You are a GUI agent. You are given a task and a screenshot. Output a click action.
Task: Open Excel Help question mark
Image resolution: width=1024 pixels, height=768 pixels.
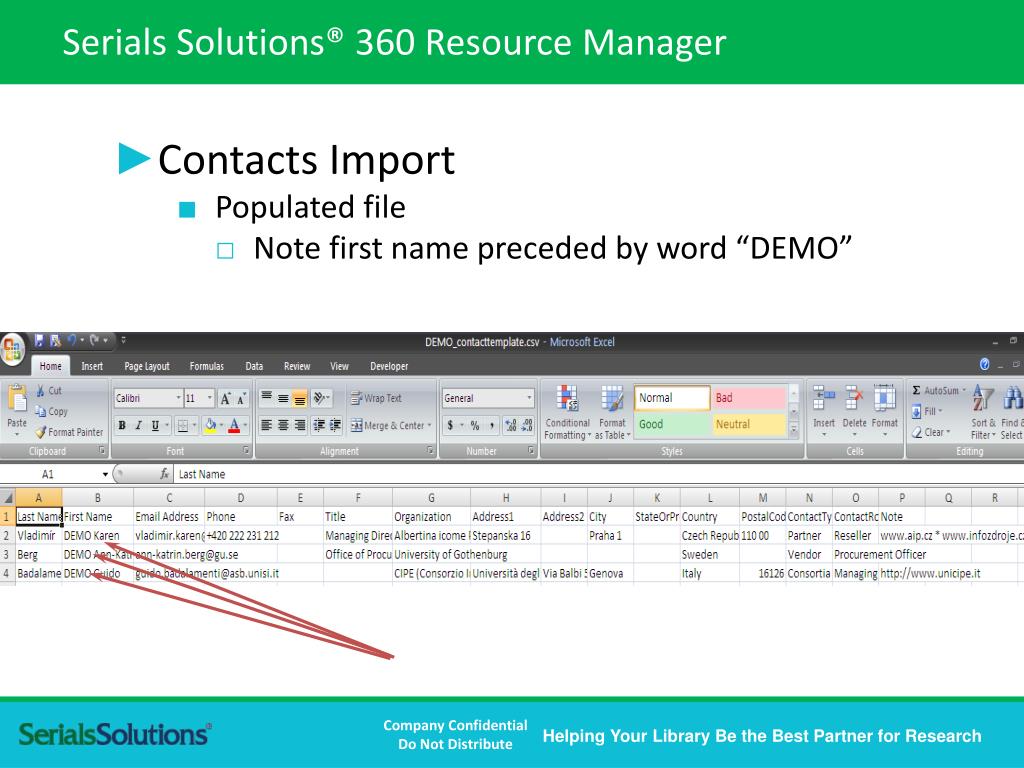pyautogui.click(x=984, y=365)
